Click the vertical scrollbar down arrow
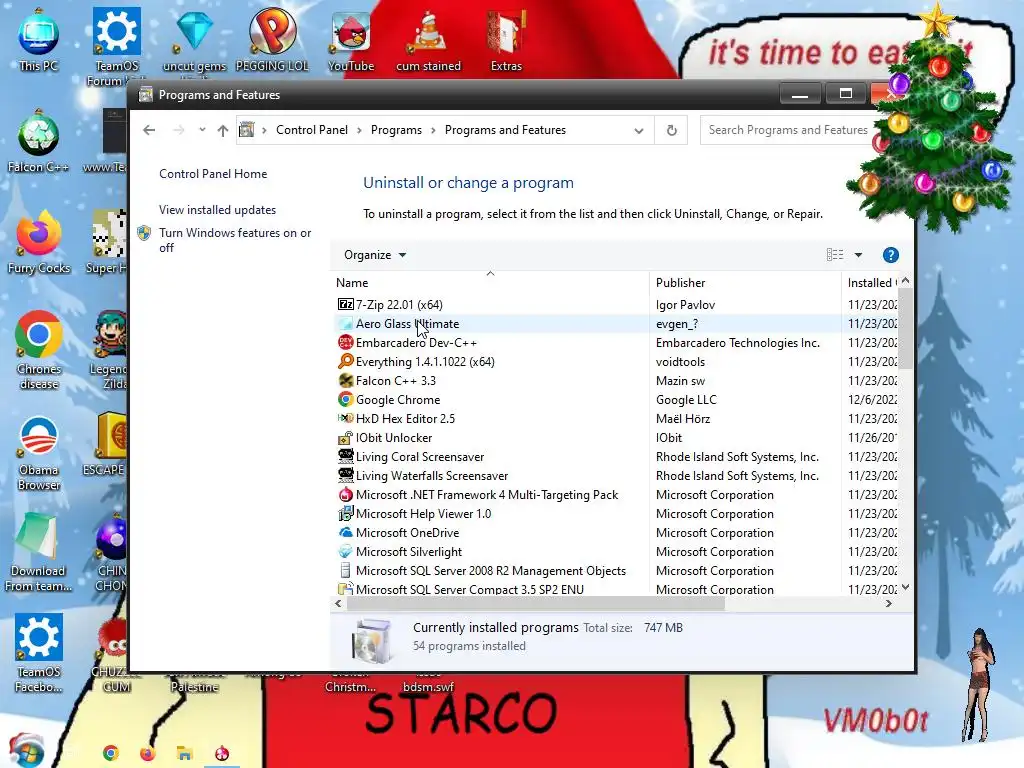Screen dimensions: 1024x768 (905, 587)
